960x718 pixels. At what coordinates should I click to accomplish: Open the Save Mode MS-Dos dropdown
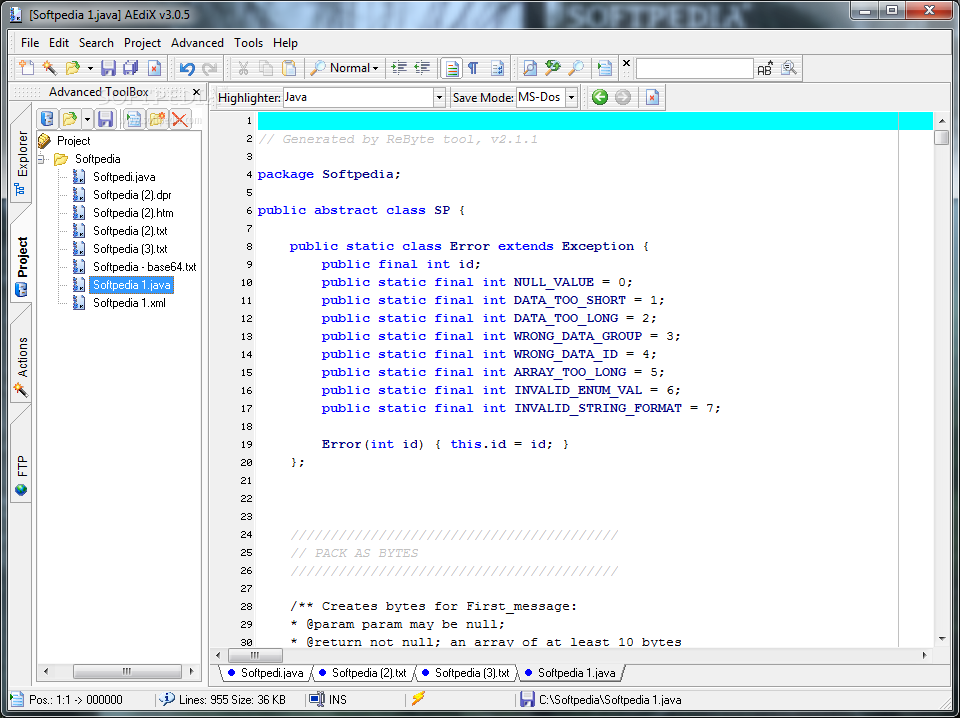click(x=571, y=97)
